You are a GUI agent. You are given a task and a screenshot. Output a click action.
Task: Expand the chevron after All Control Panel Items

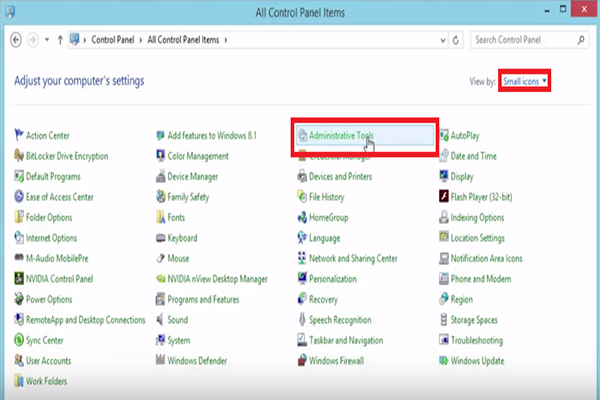226,40
